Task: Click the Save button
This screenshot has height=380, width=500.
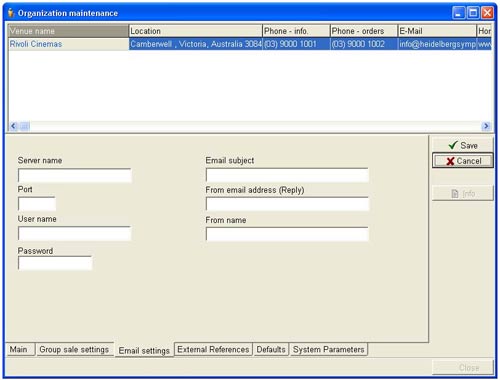Action: coord(463,145)
